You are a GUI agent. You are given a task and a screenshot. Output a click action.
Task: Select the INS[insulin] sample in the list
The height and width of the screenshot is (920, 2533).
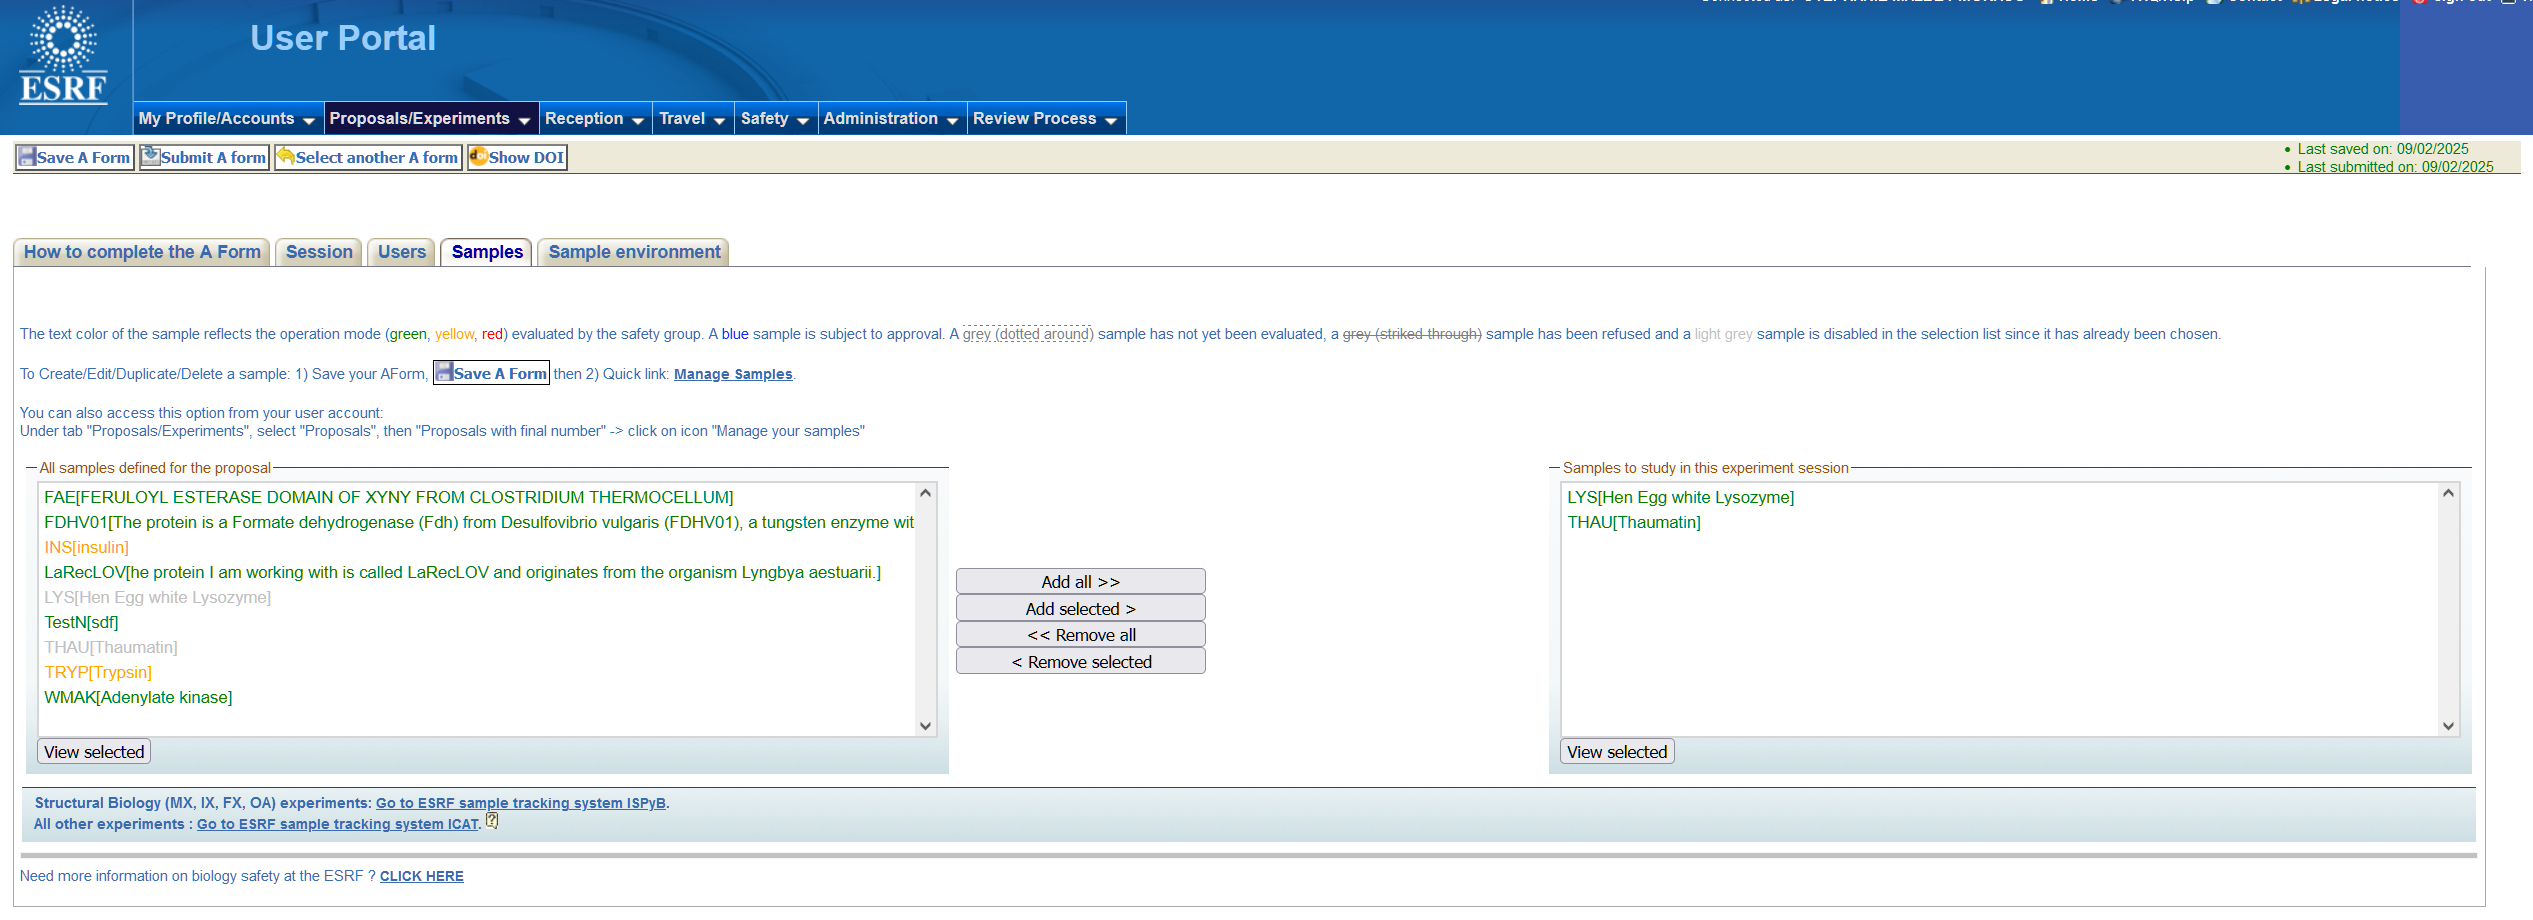tap(86, 547)
